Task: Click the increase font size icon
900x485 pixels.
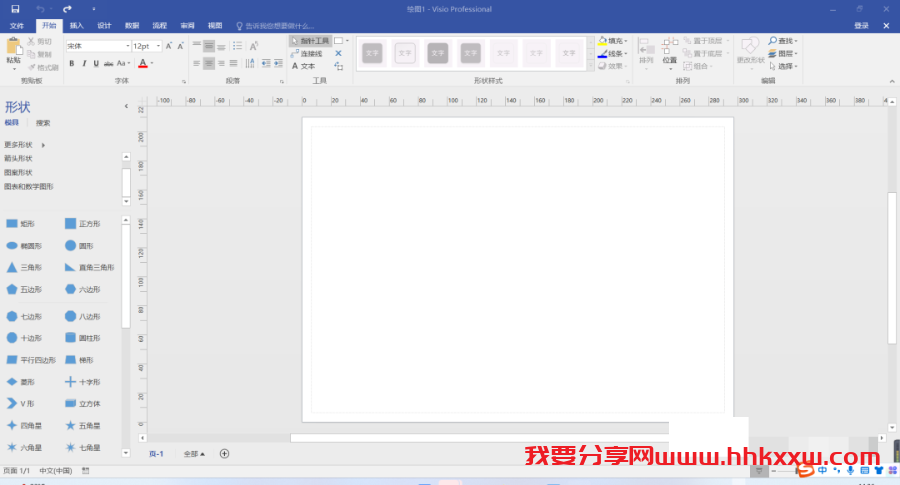Action: click(x=169, y=46)
